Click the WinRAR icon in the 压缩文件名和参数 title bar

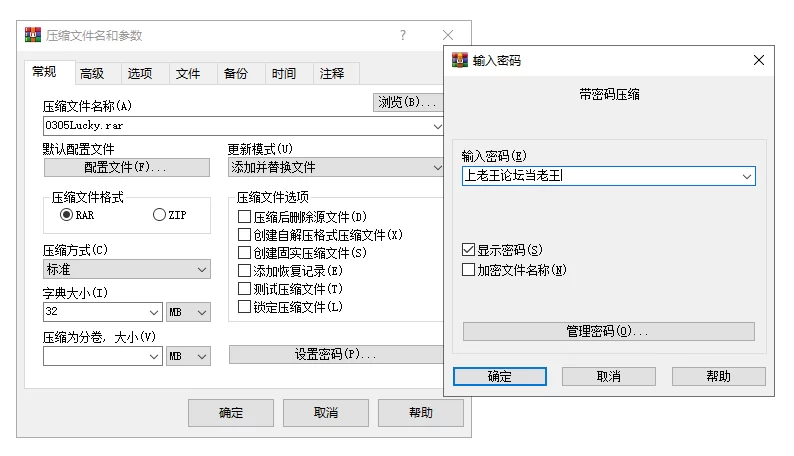(x=33, y=35)
